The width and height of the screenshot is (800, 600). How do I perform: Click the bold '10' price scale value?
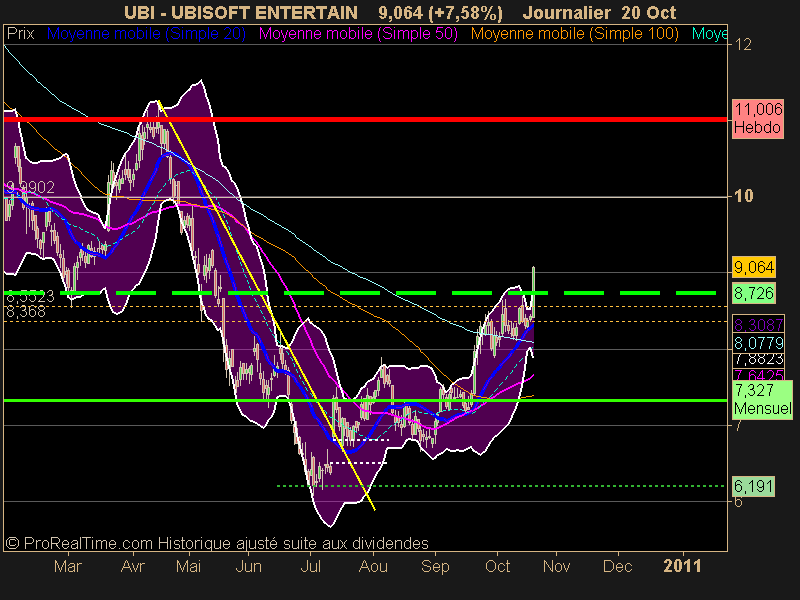[744, 196]
